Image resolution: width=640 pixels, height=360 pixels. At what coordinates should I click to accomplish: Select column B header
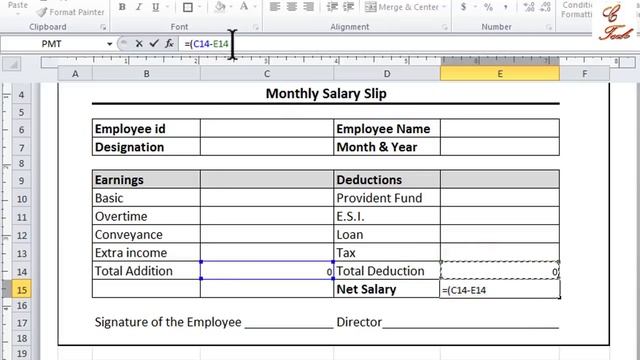pyautogui.click(x=146, y=74)
